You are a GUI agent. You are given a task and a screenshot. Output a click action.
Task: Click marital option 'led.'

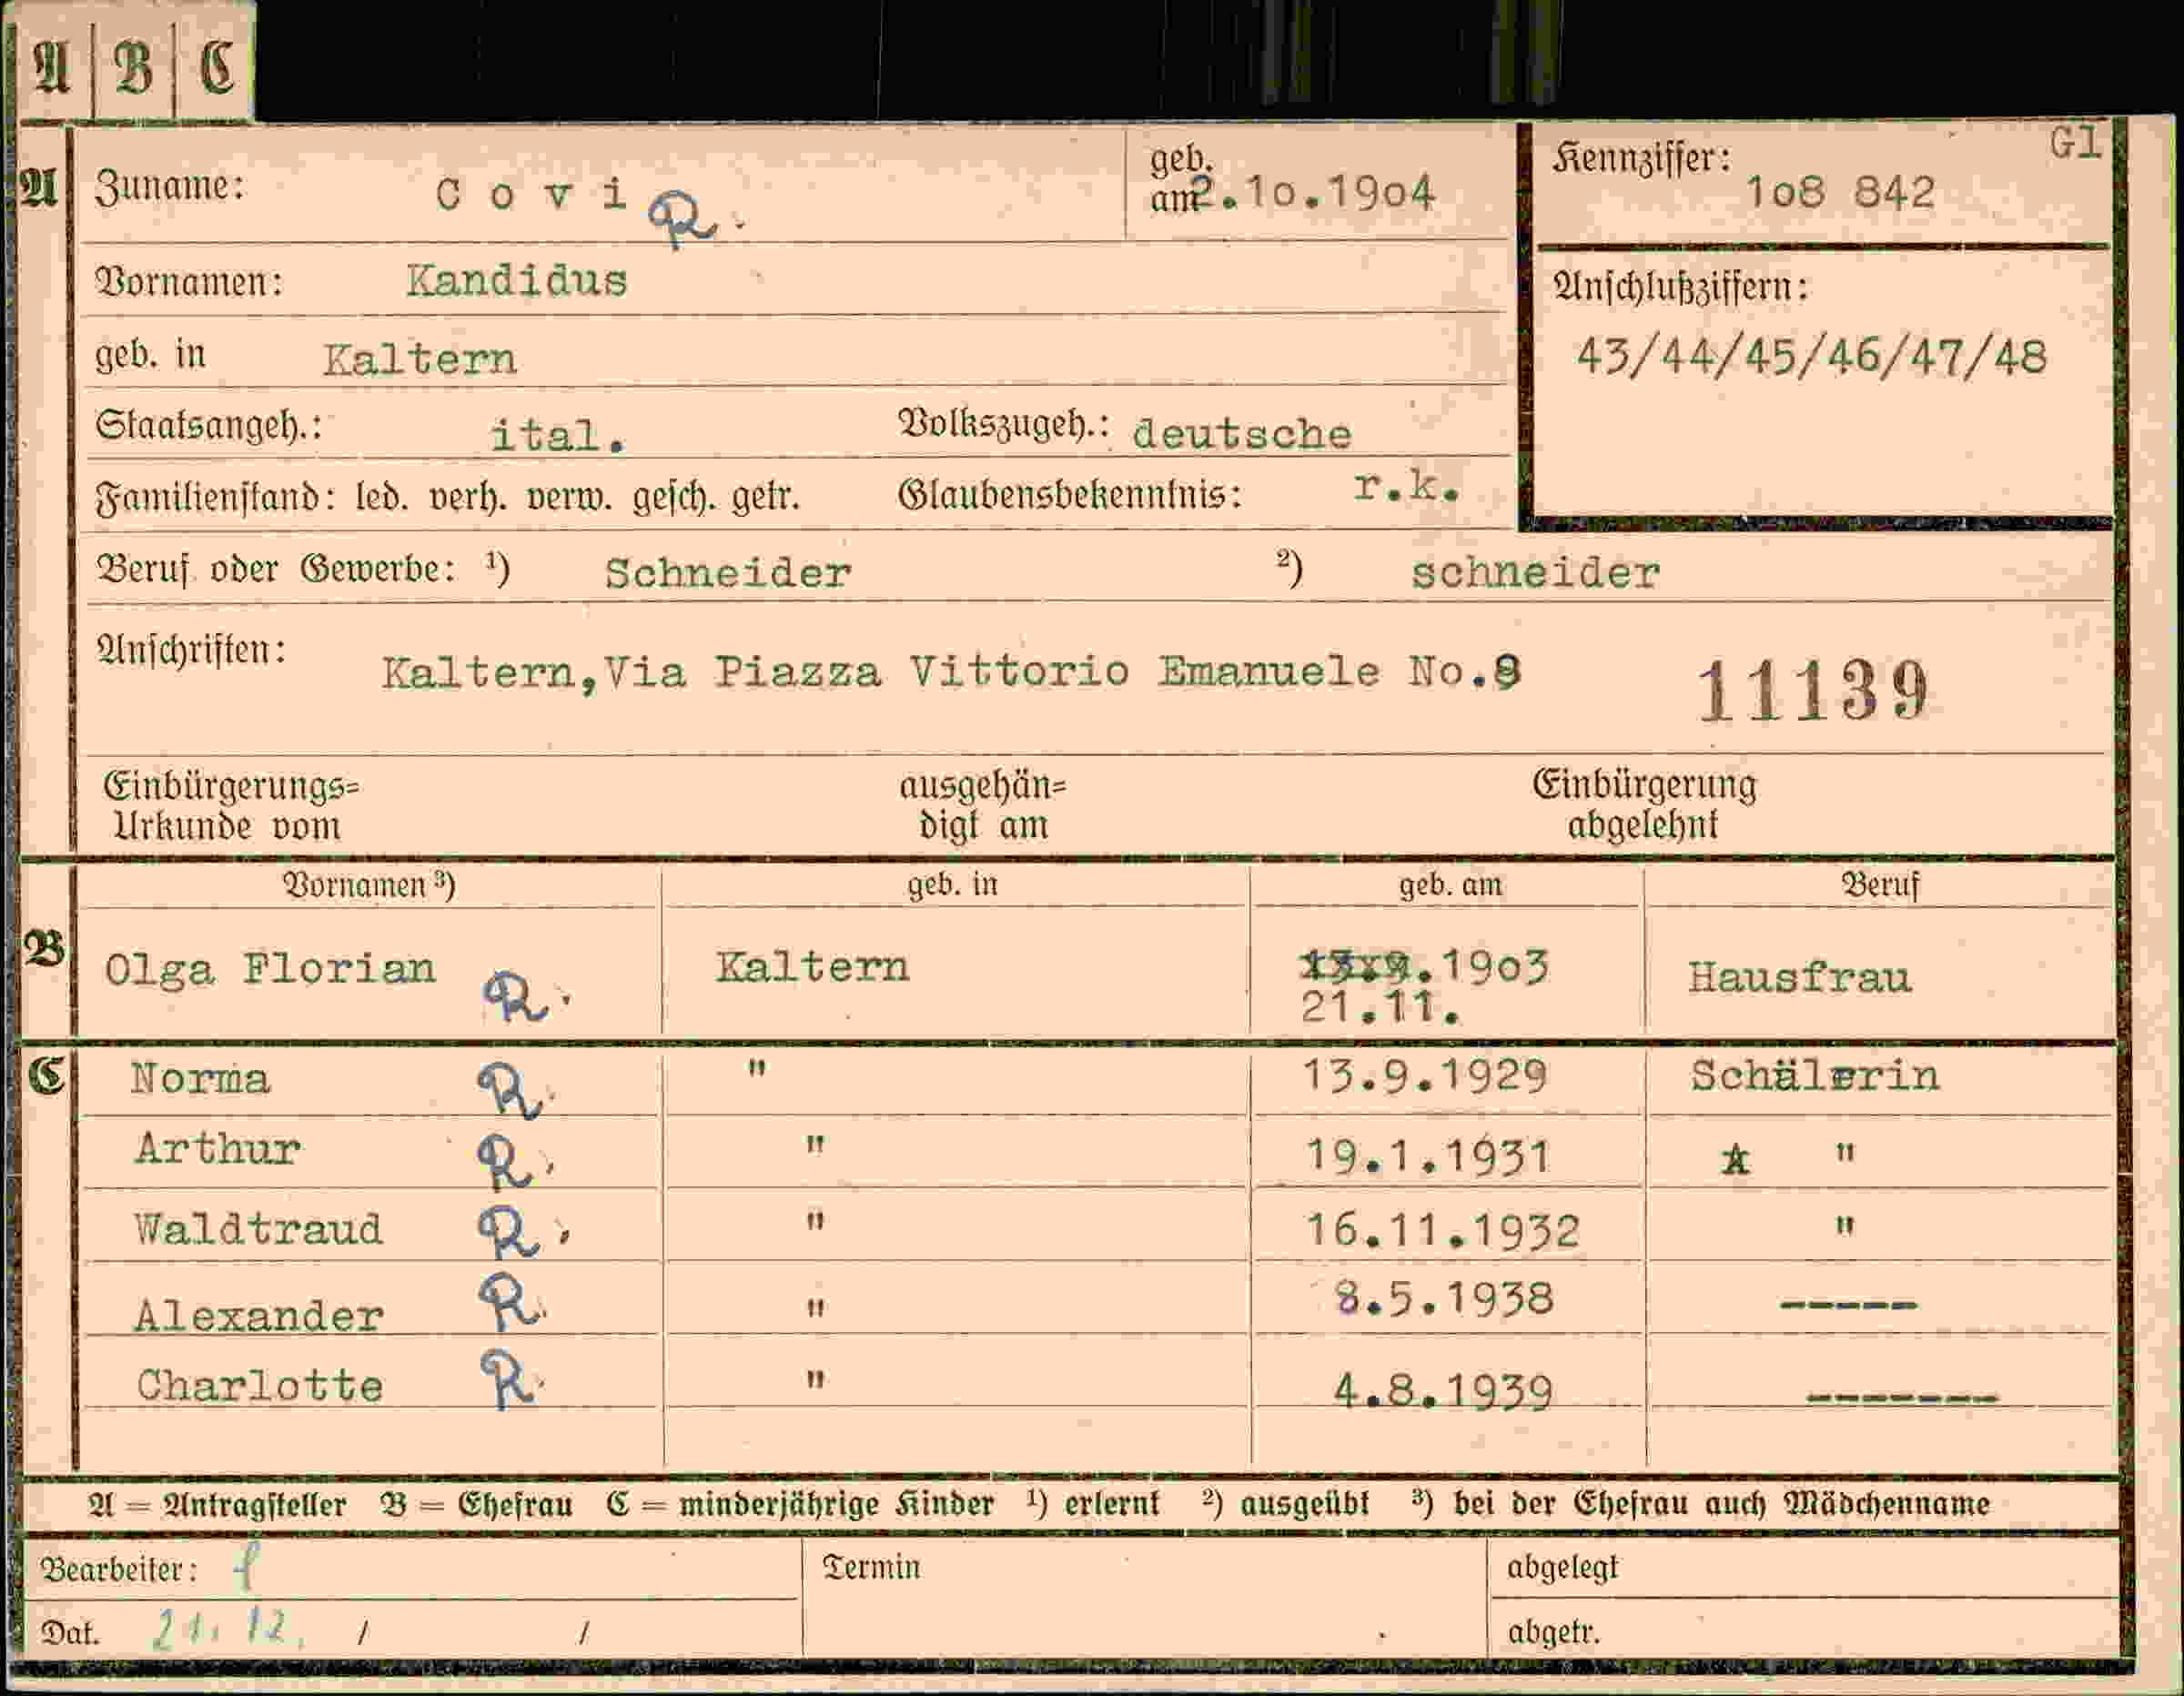(381, 497)
